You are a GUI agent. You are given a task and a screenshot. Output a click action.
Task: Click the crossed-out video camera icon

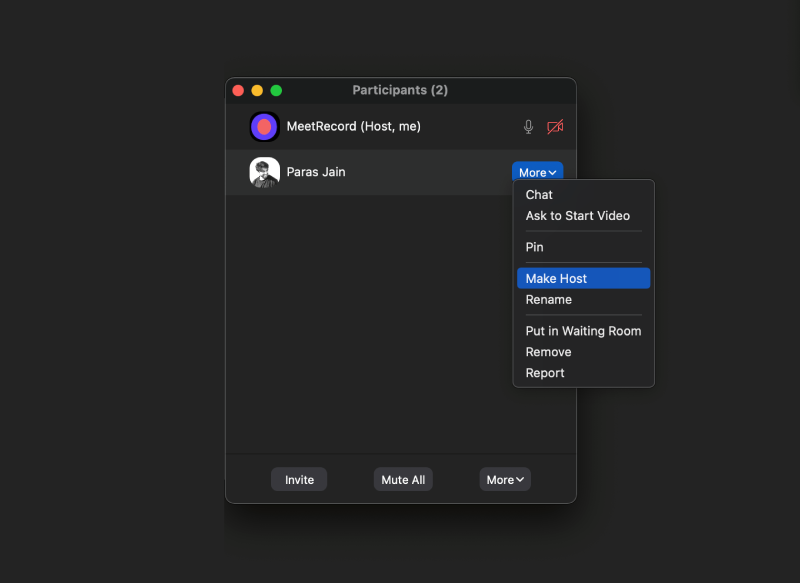(556, 126)
